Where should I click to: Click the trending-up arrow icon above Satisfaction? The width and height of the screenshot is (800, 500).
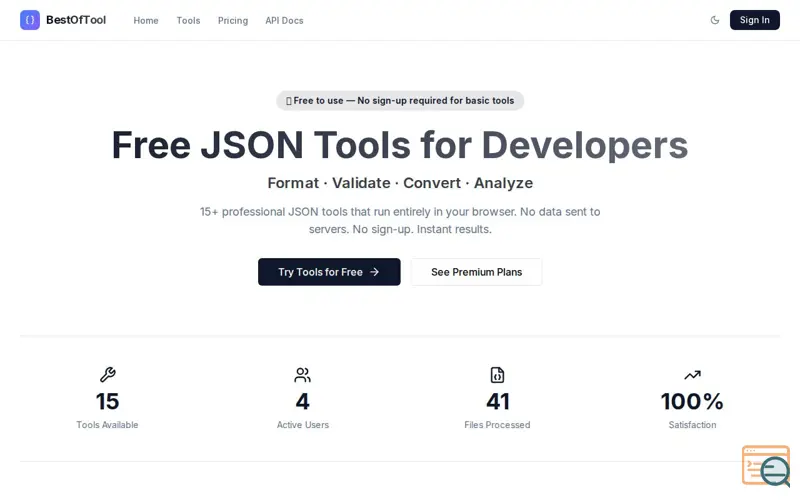click(692, 375)
